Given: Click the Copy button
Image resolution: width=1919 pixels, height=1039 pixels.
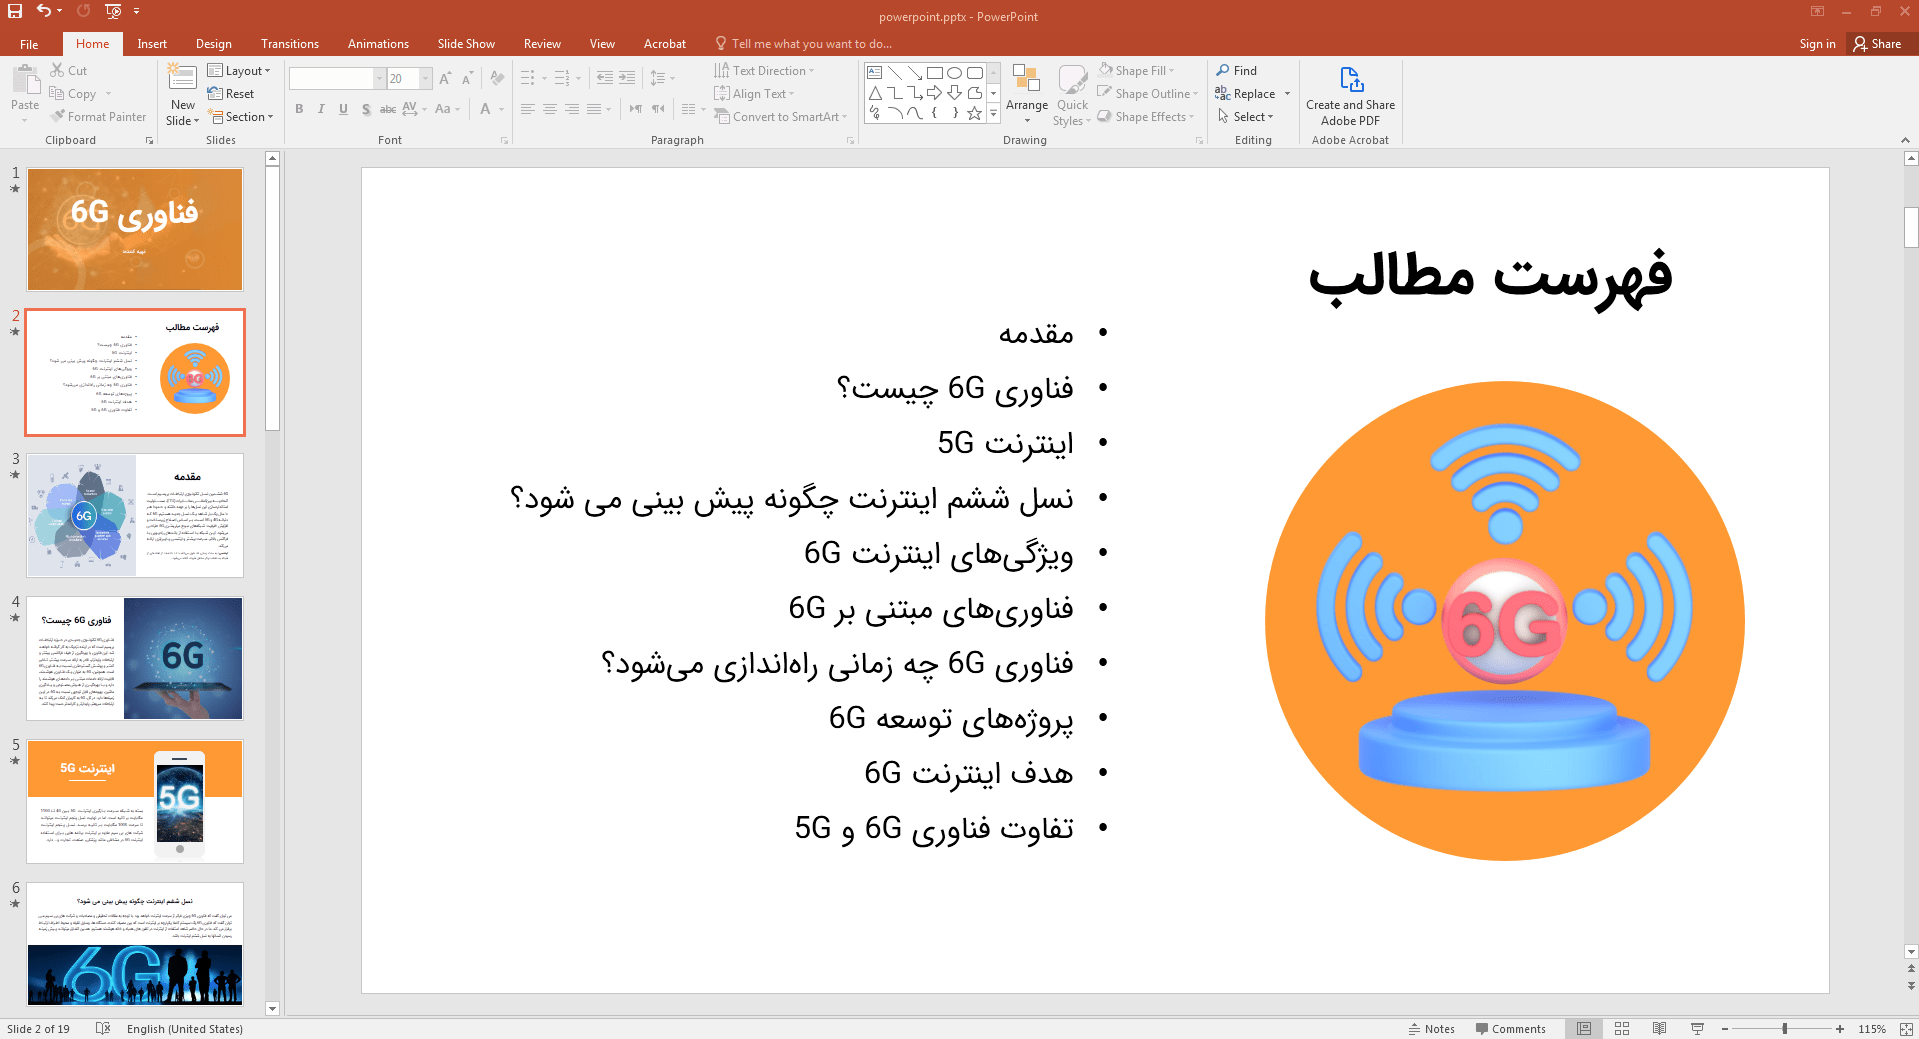Looking at the screenshot, I should (73, 94).
